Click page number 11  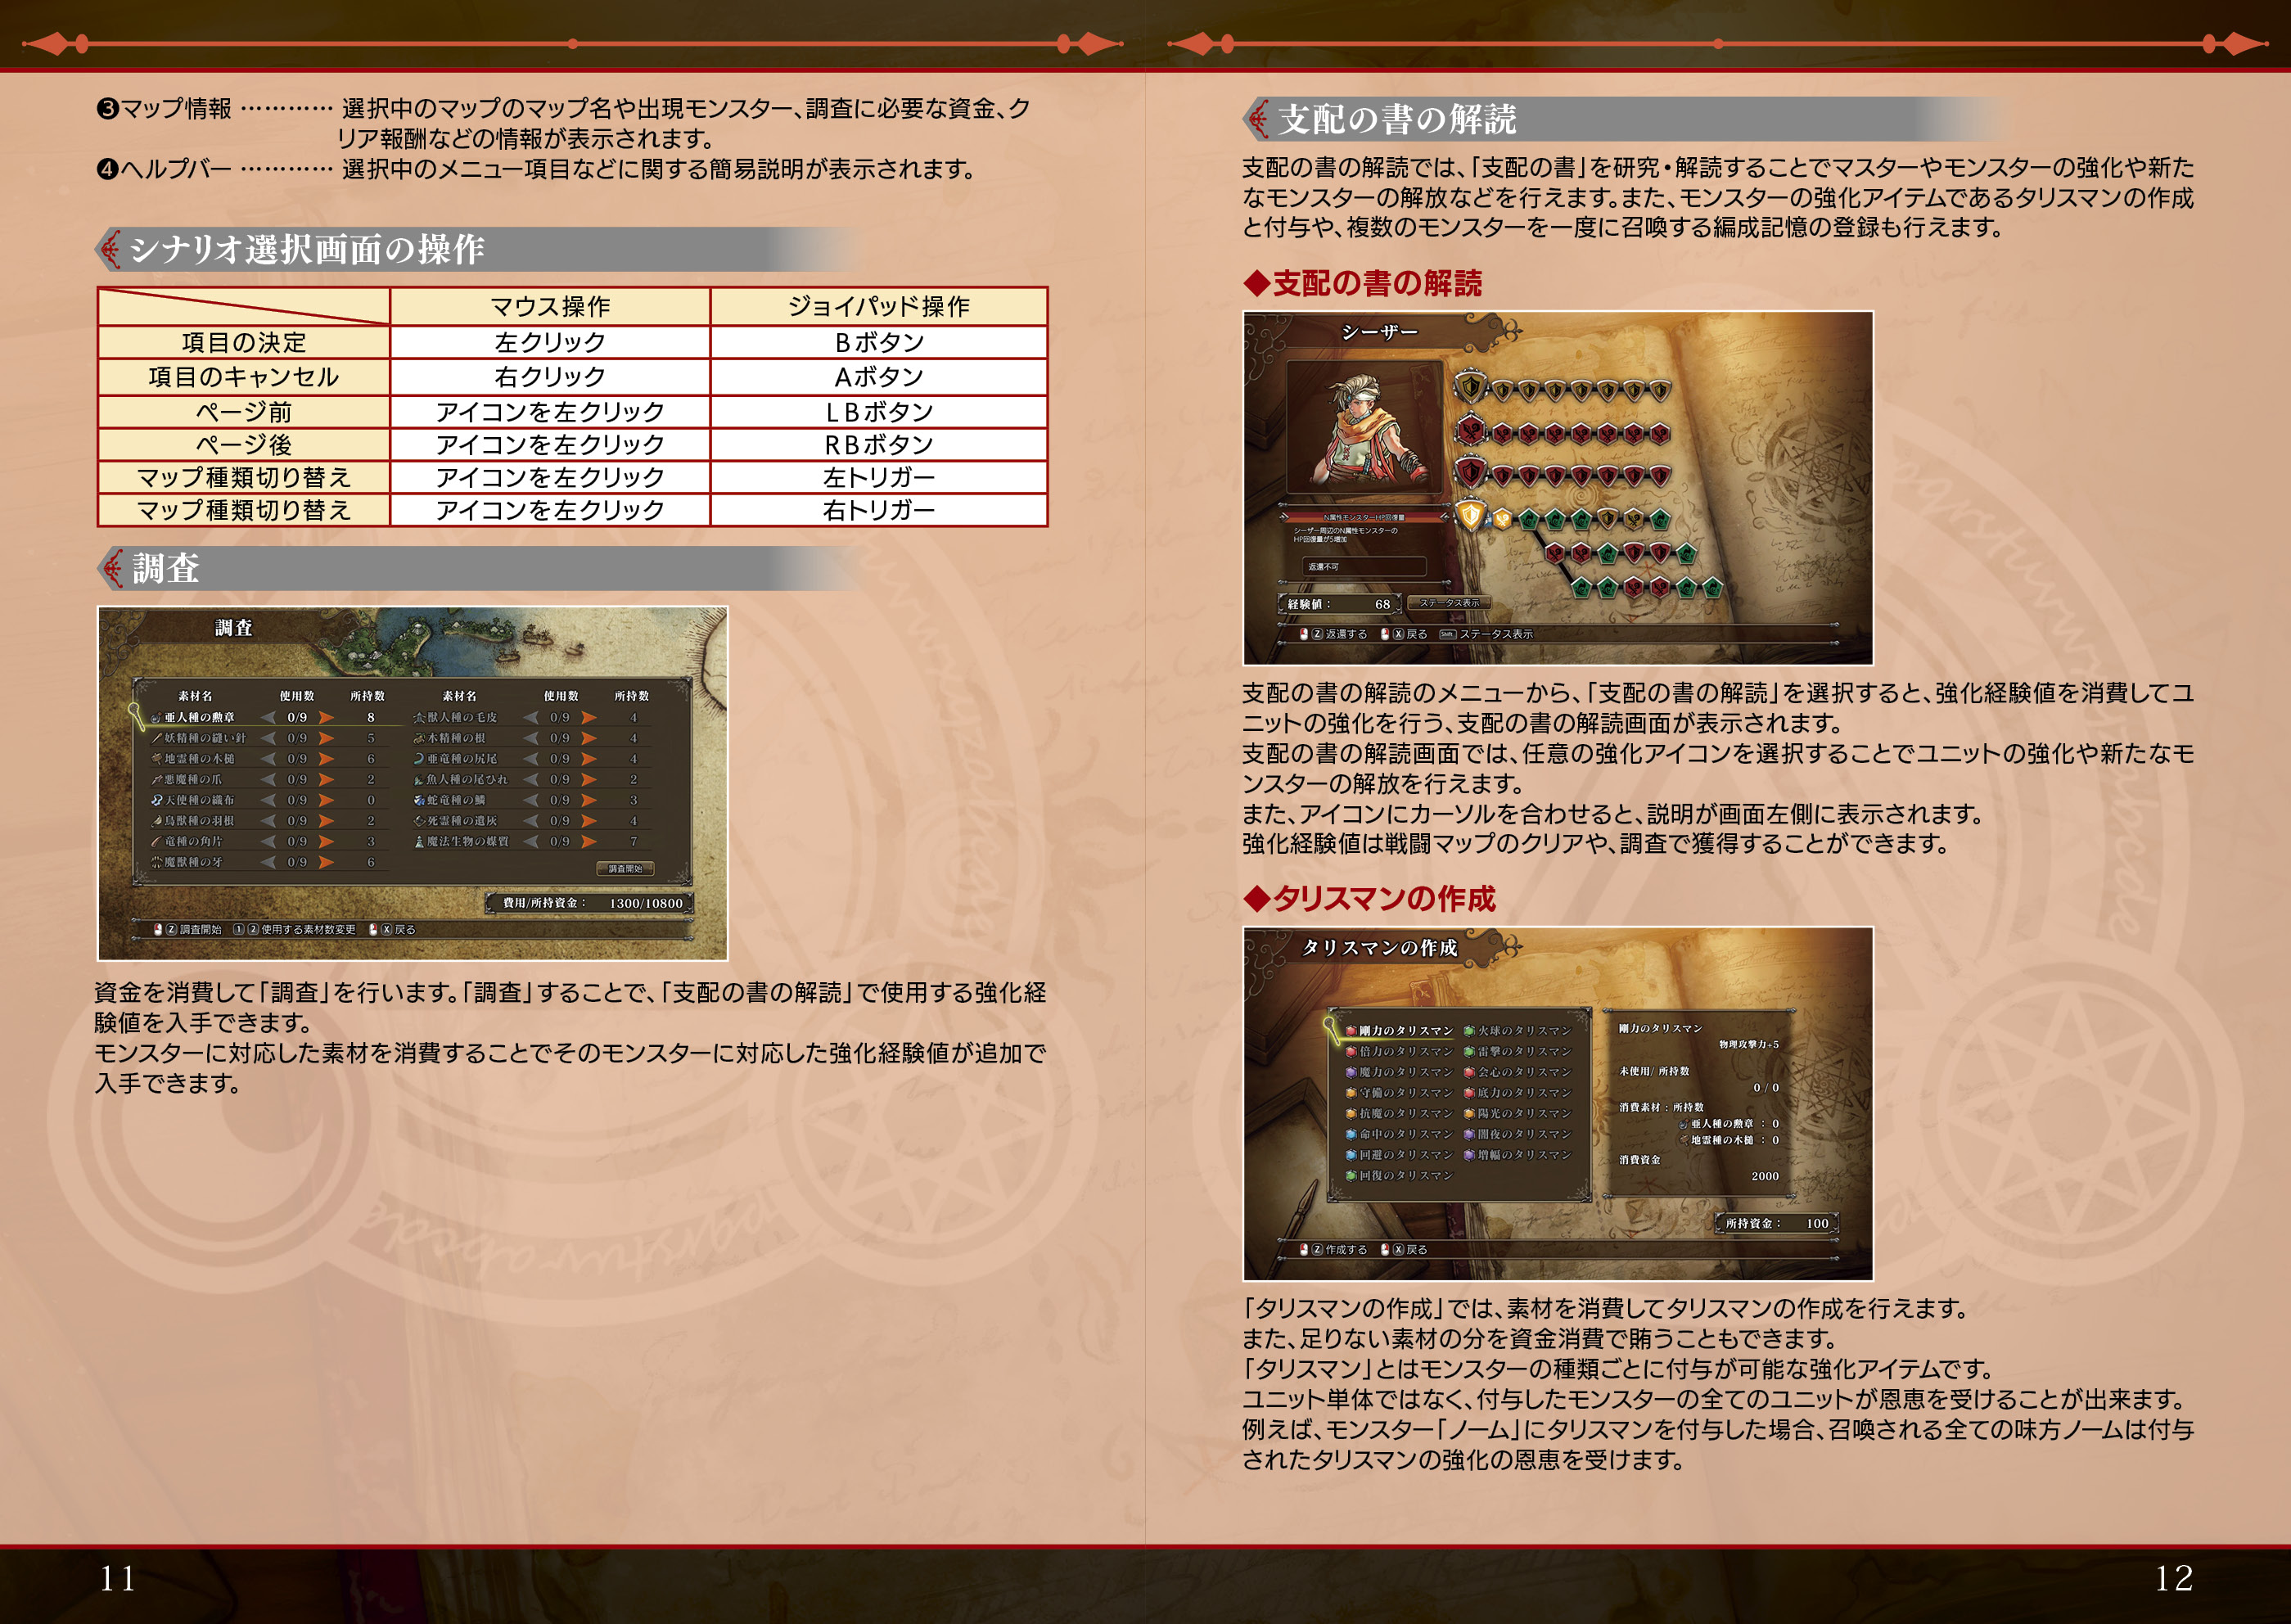pyautogui.click(x=118, y=1579)
